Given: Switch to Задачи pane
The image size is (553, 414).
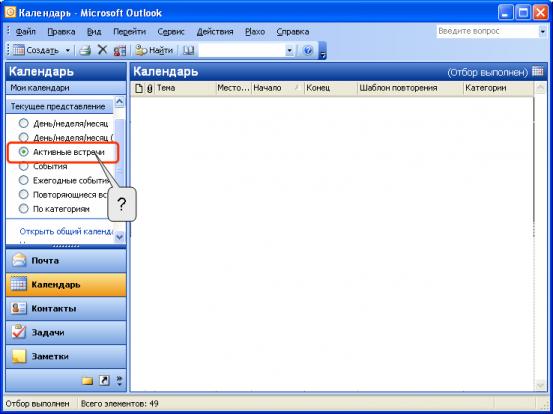Looking at the screenshot, I should pyautogui.click(x=66, y=333).
